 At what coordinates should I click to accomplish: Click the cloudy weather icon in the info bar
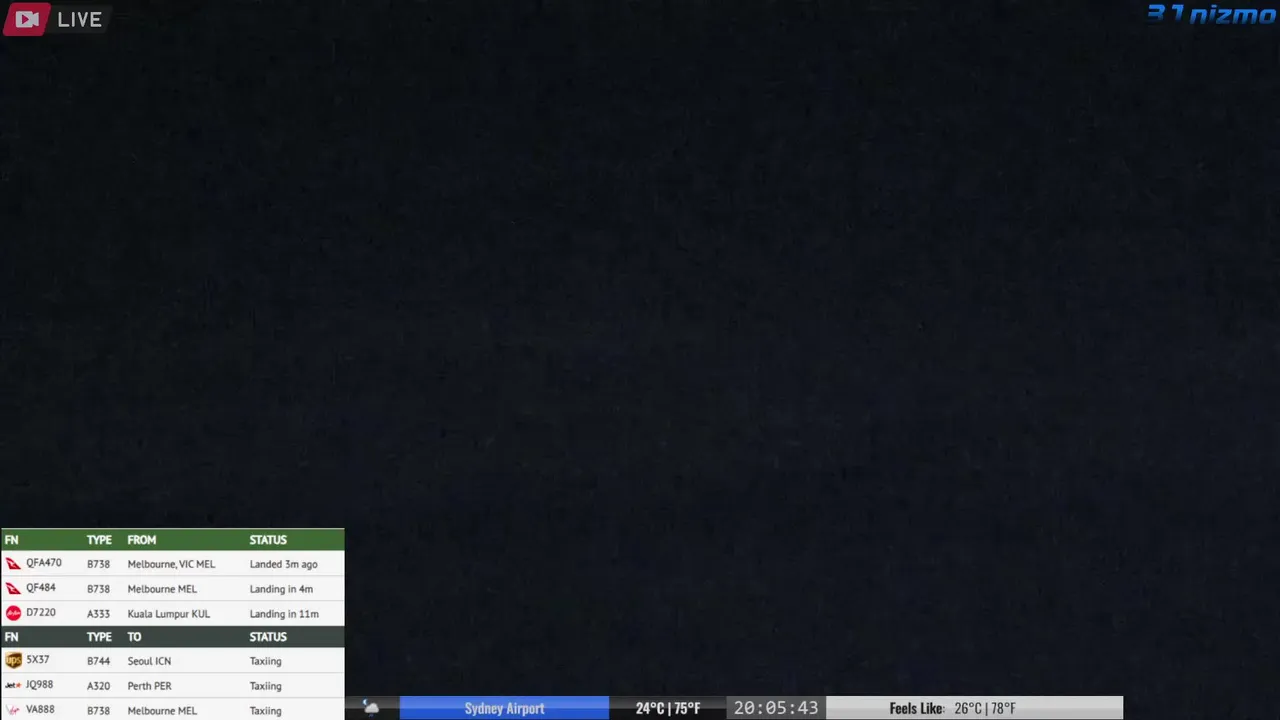(x=371, y=708)
